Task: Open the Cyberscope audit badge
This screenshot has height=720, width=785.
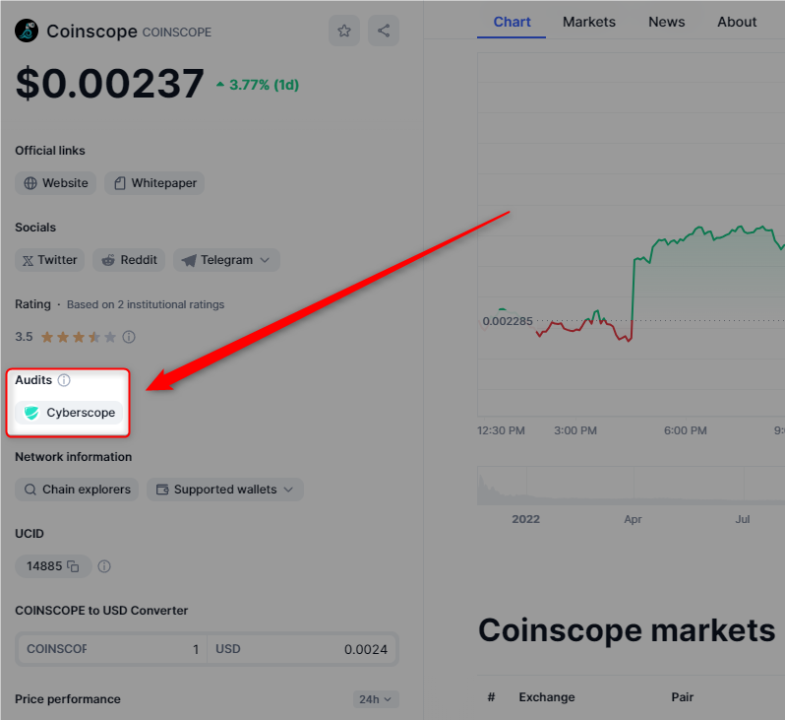Action: point(69,413)
